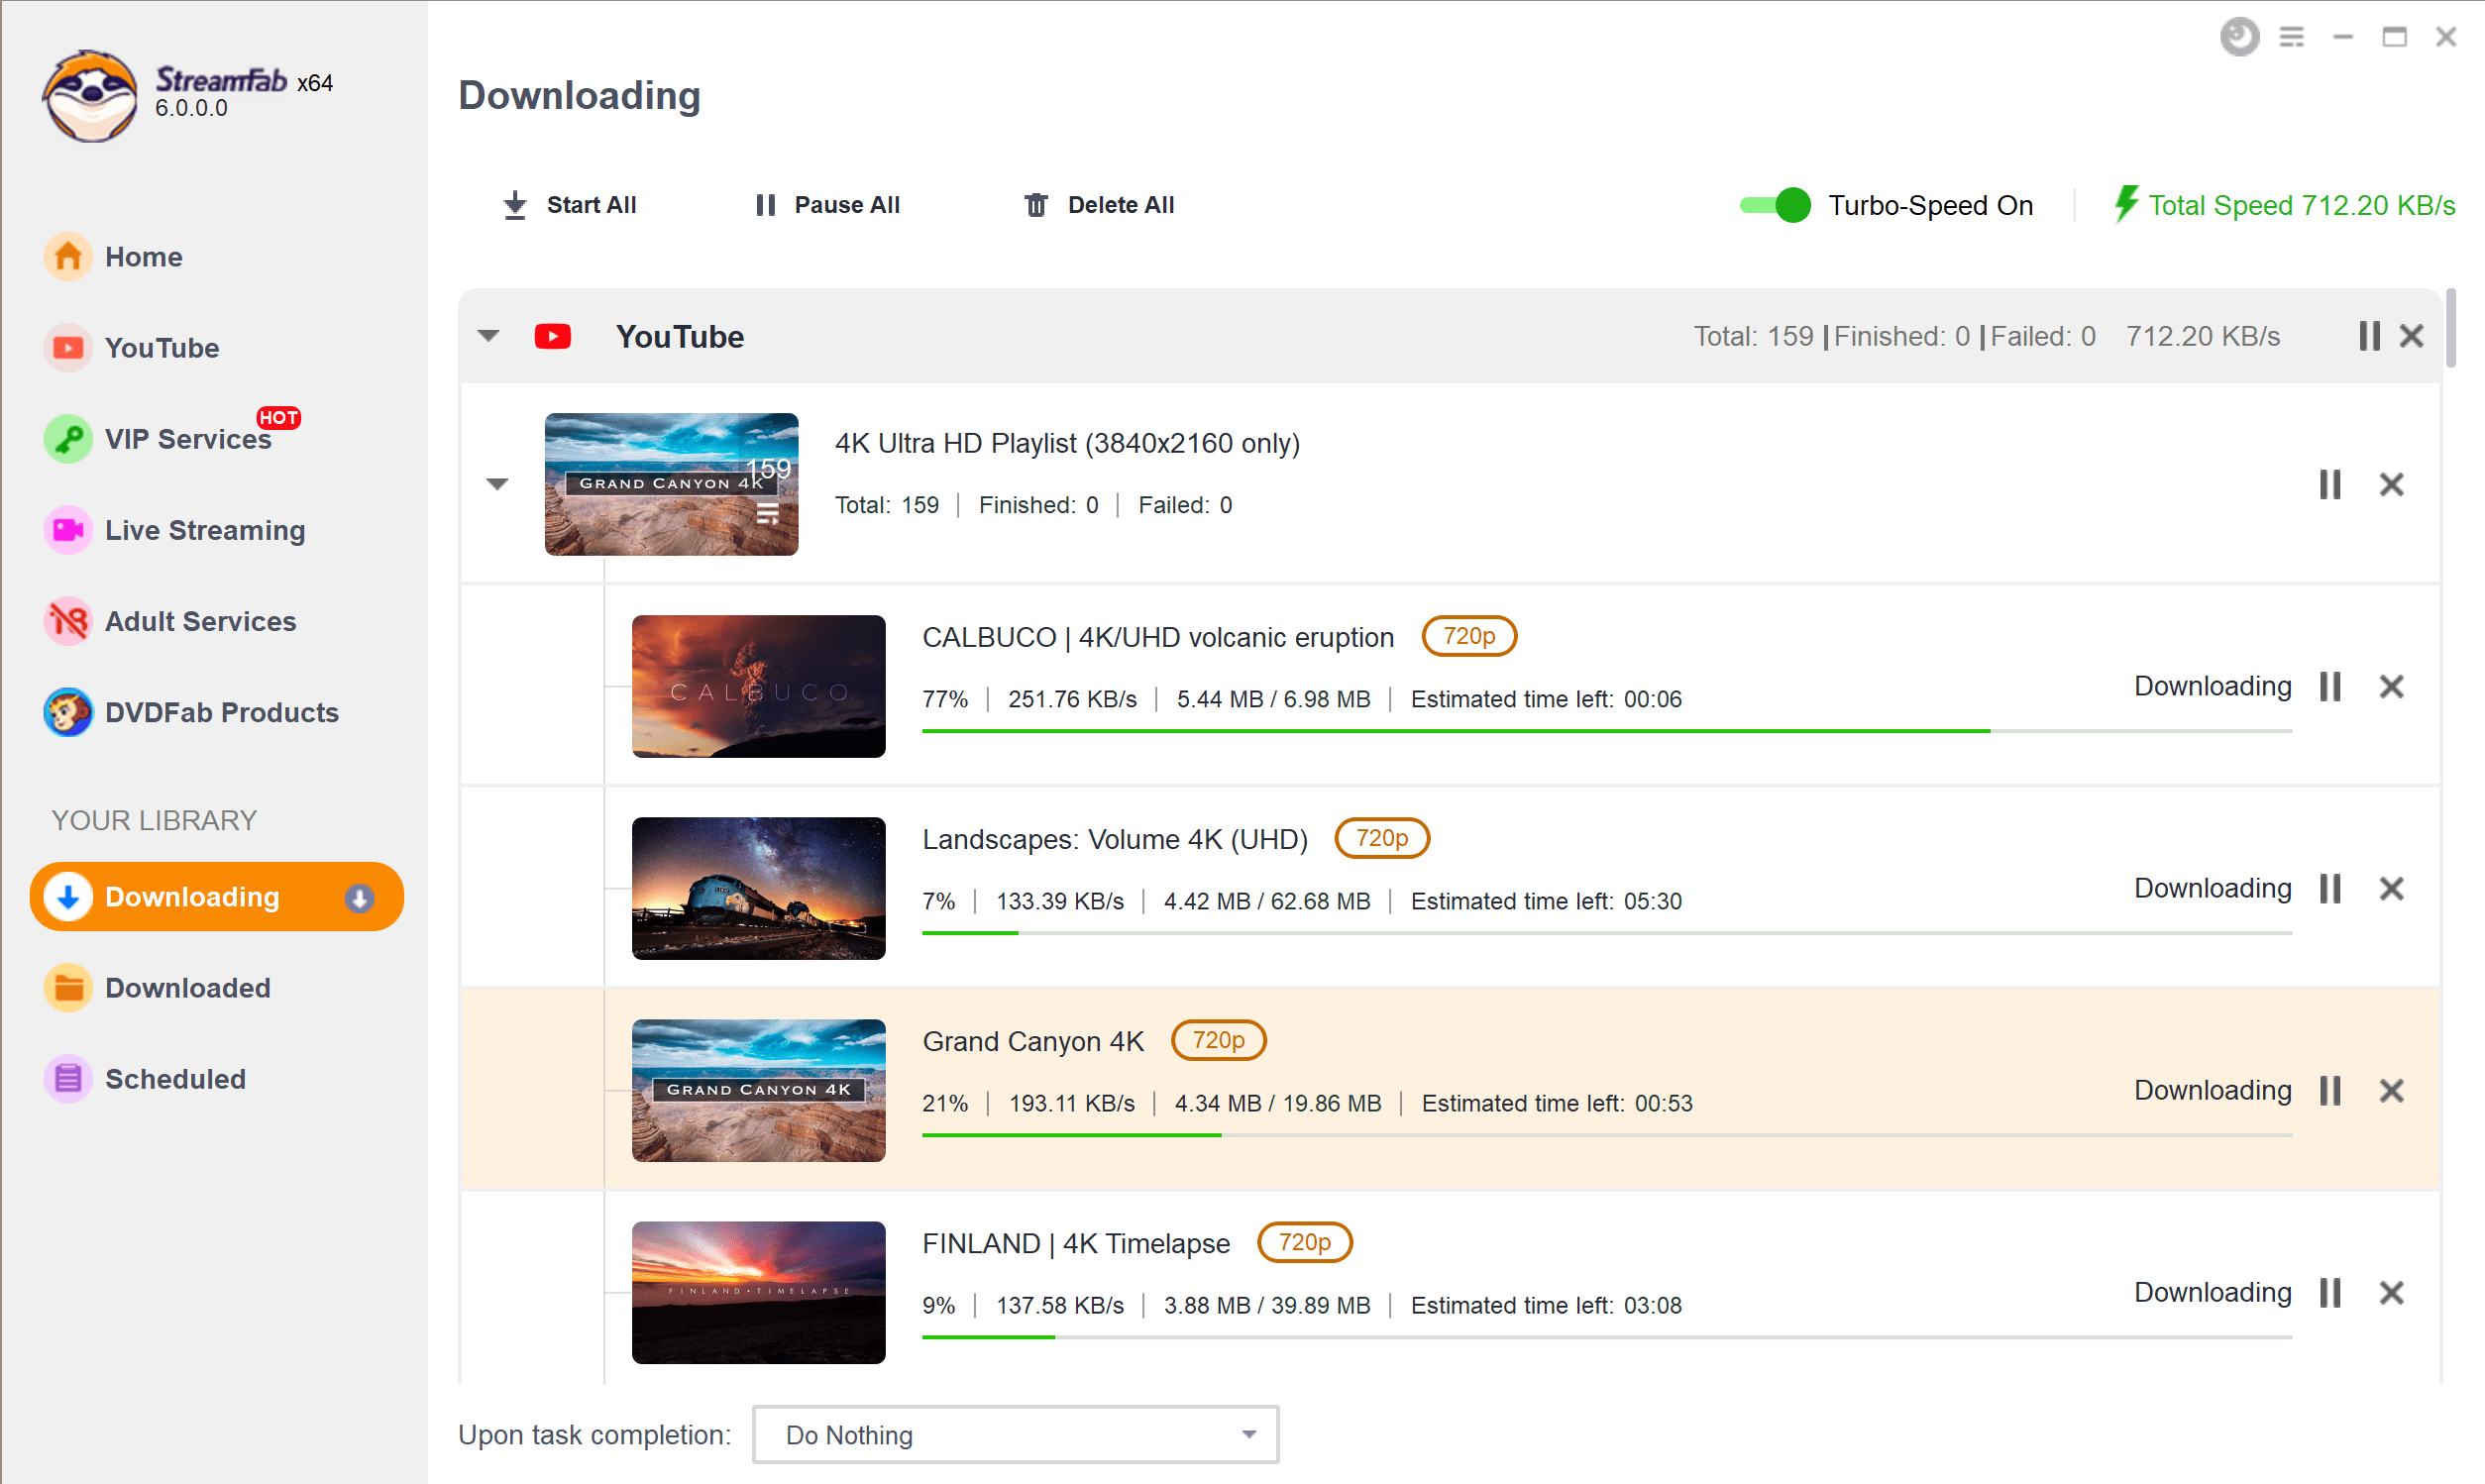Click DVDFab Products icon
This screenshot has width=2485, height=1484.
[67, 713]
